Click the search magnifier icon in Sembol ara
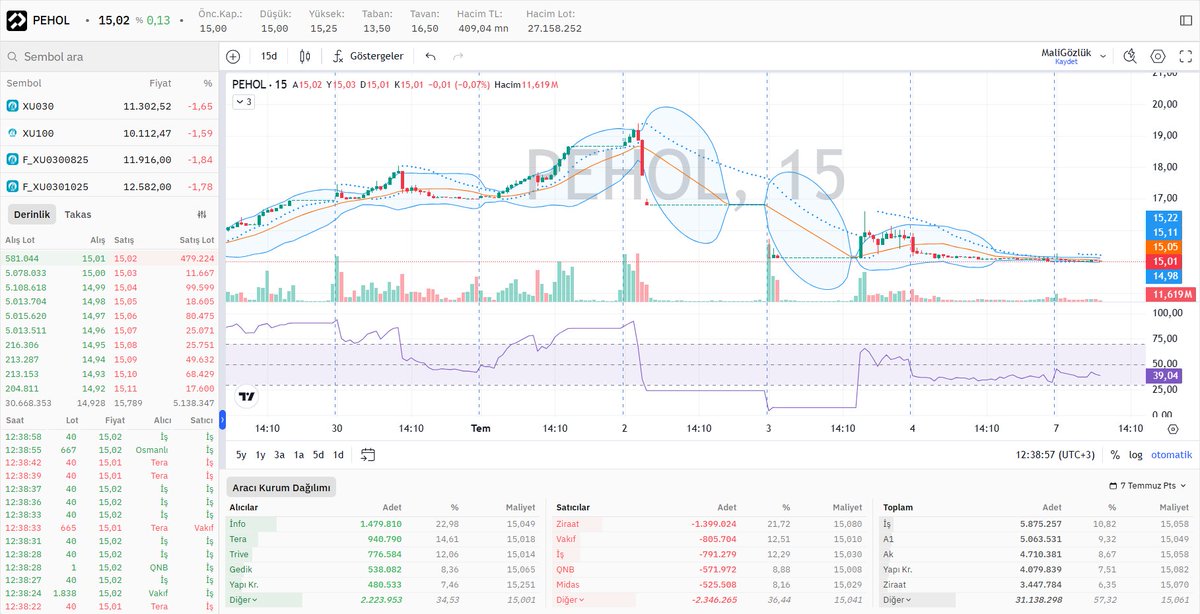 coord(13,57)
